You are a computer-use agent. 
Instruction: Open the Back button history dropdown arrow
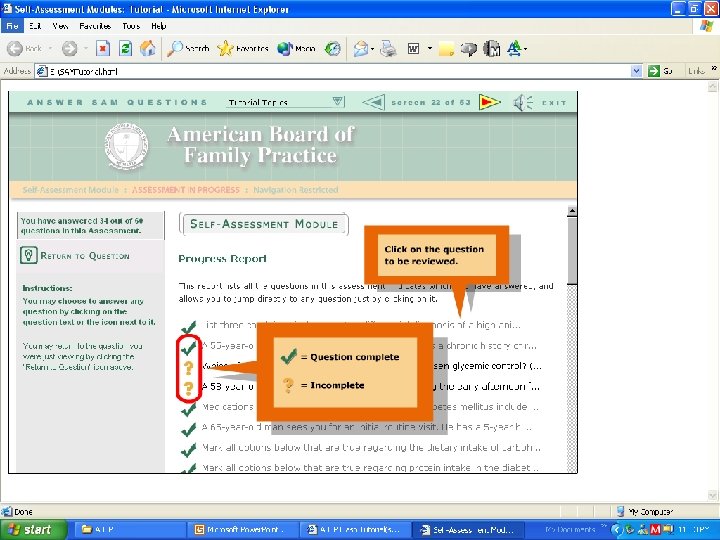tap(50, 48)
